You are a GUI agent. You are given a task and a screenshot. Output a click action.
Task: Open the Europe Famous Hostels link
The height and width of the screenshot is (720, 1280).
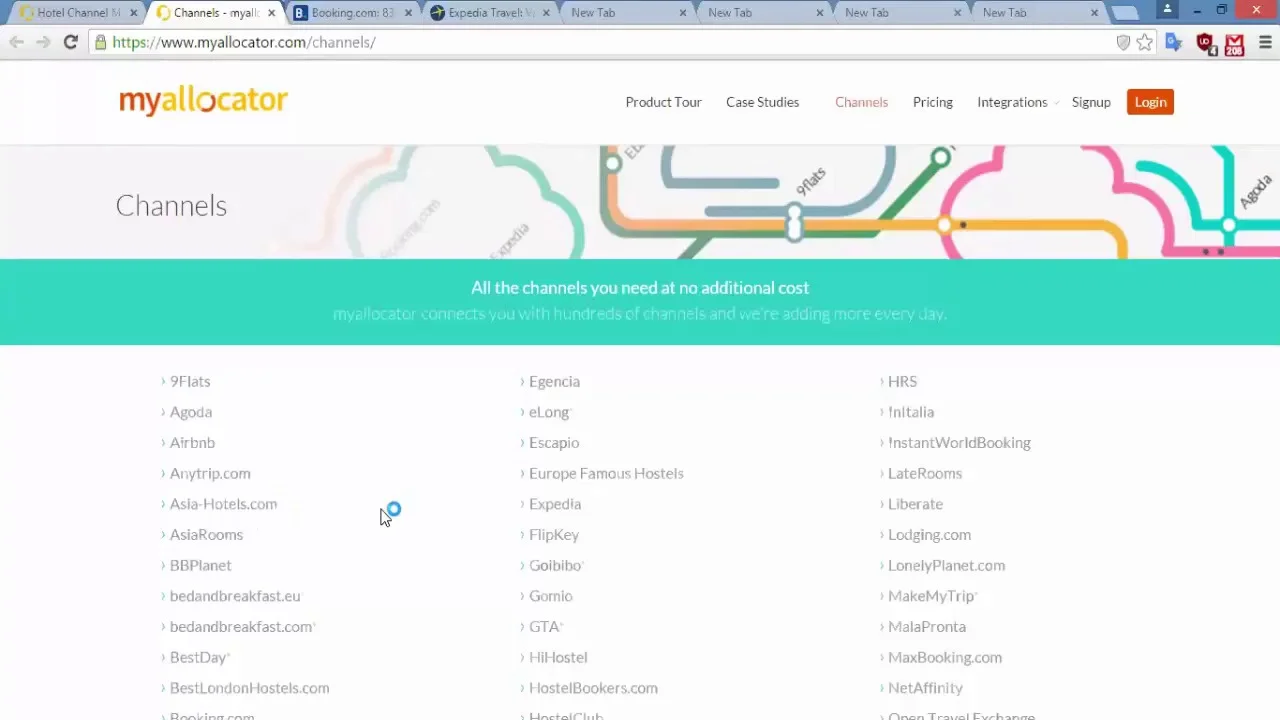(606, 473)
